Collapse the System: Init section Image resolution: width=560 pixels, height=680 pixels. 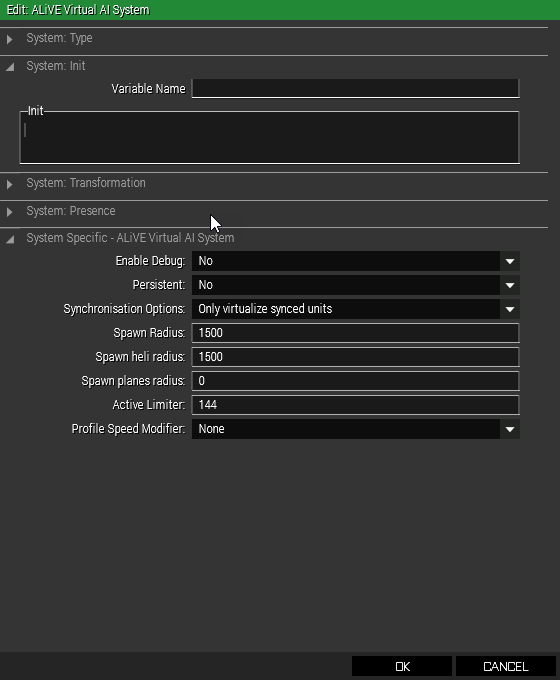point(10,67)
